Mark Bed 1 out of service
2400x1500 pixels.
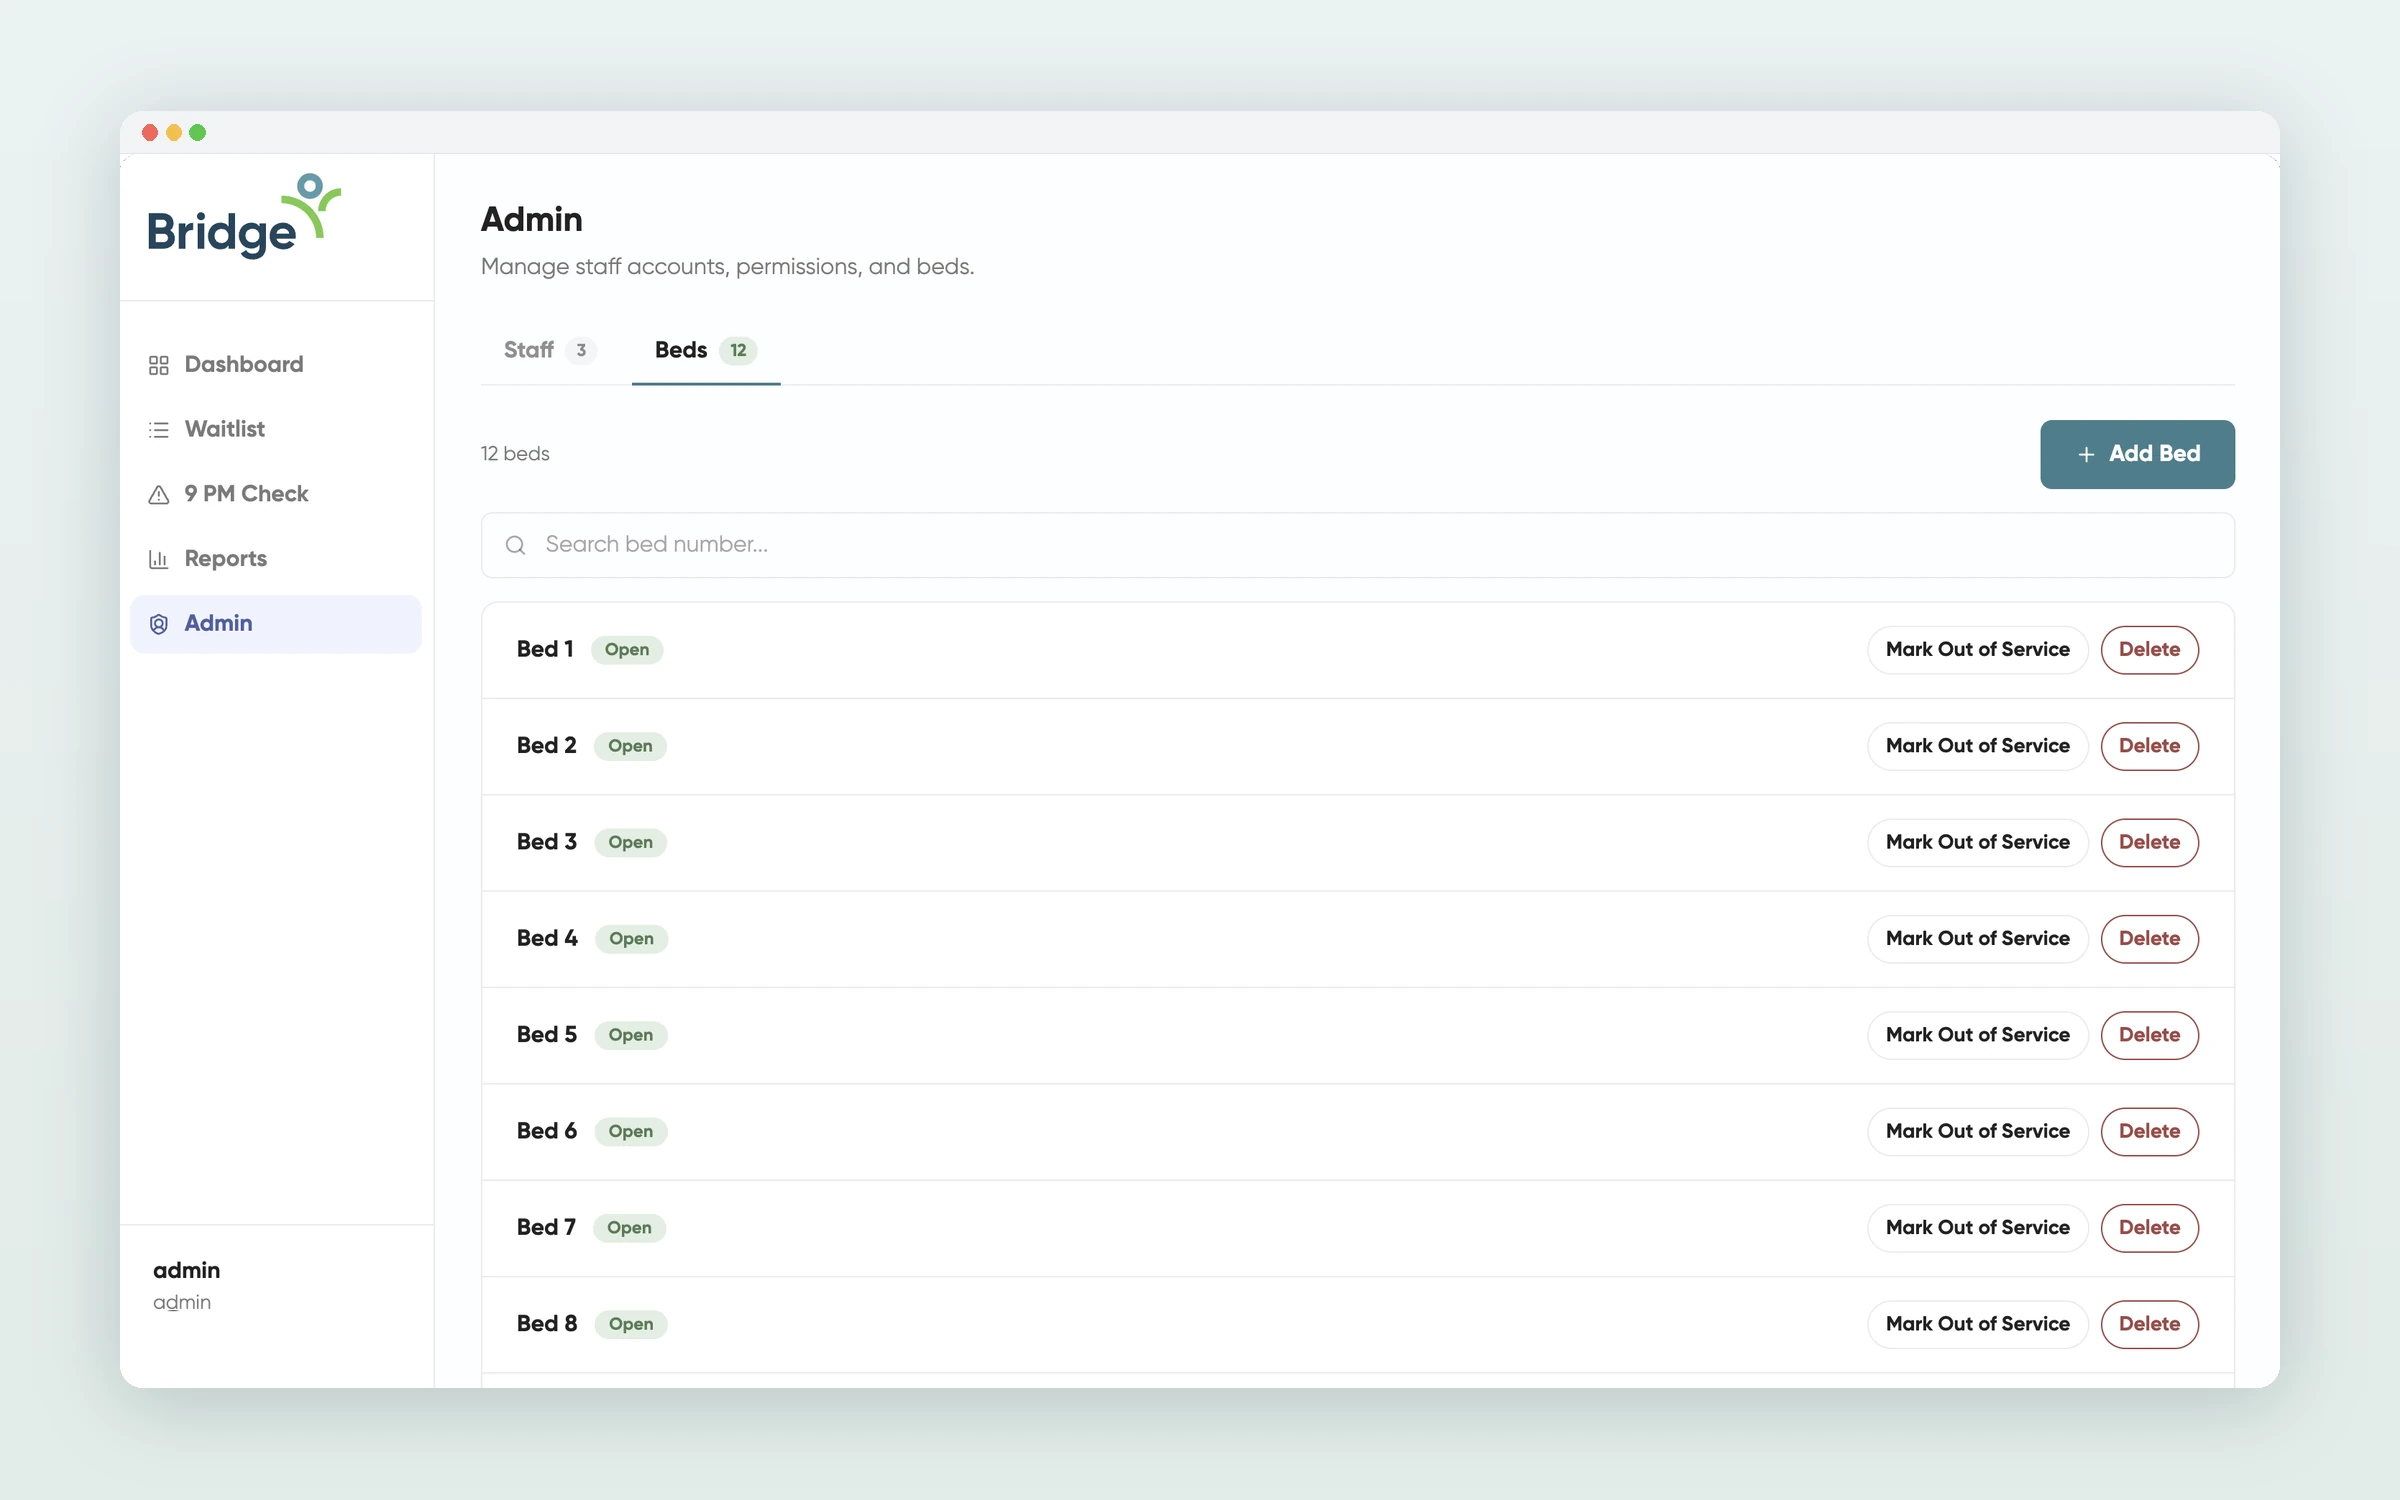coord(1977,650)
